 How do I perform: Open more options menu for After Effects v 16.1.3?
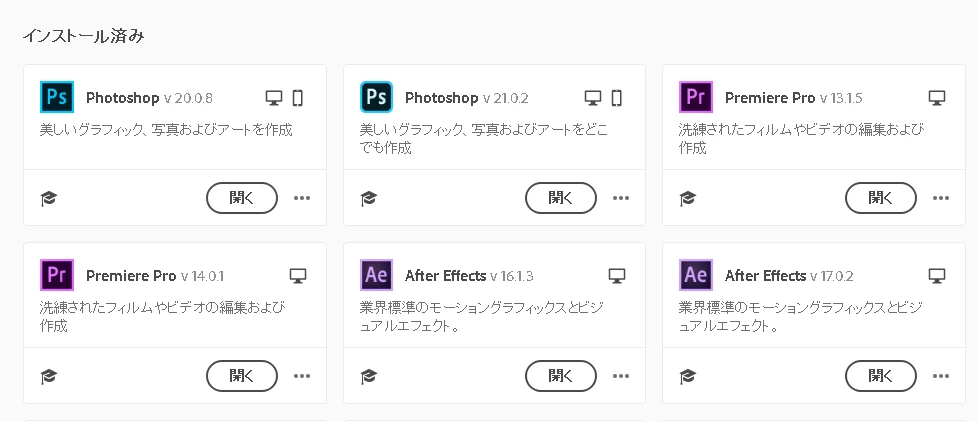click(x=621, y=376)
